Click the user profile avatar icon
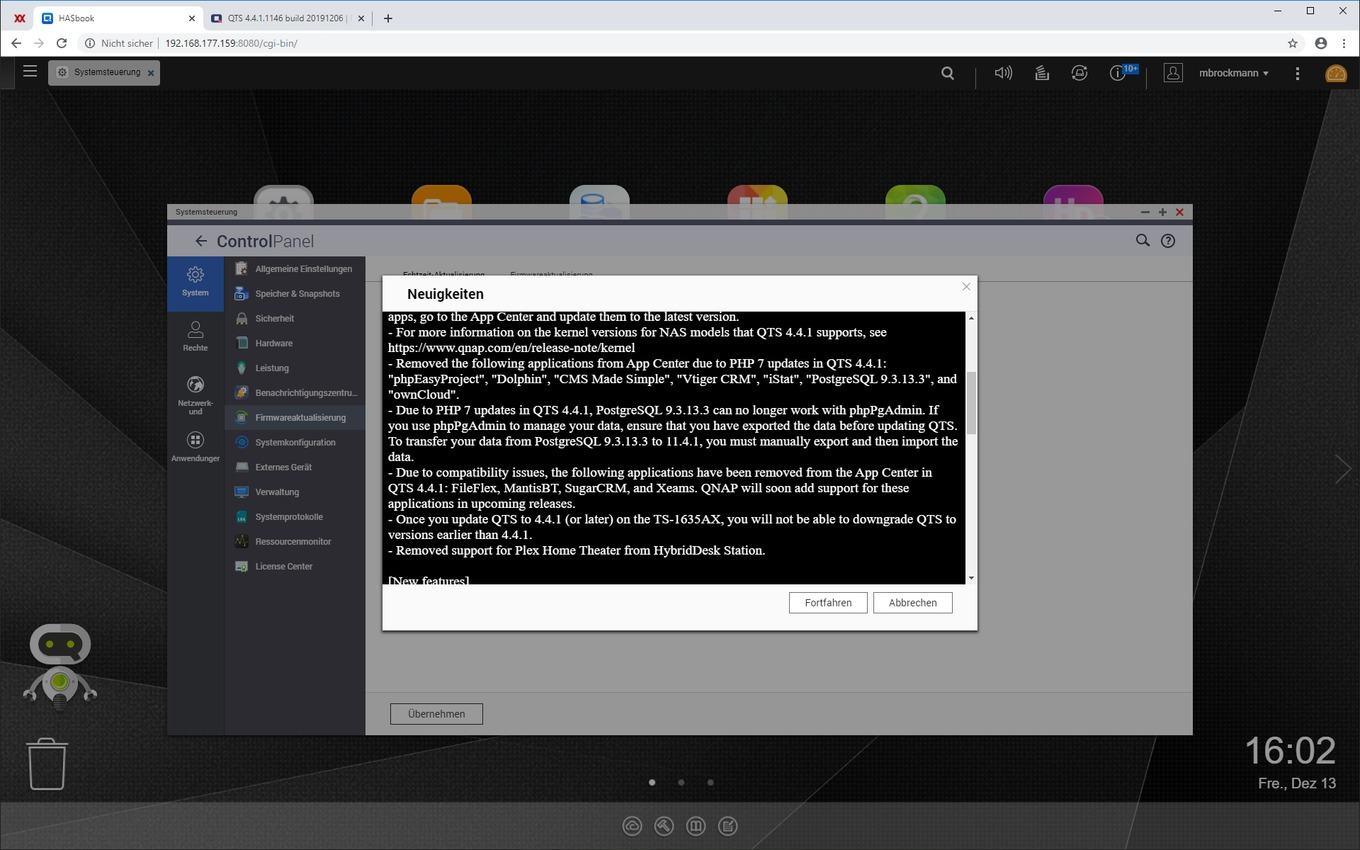Viewport: 1360px width, 850px height. coord(1173,73)
